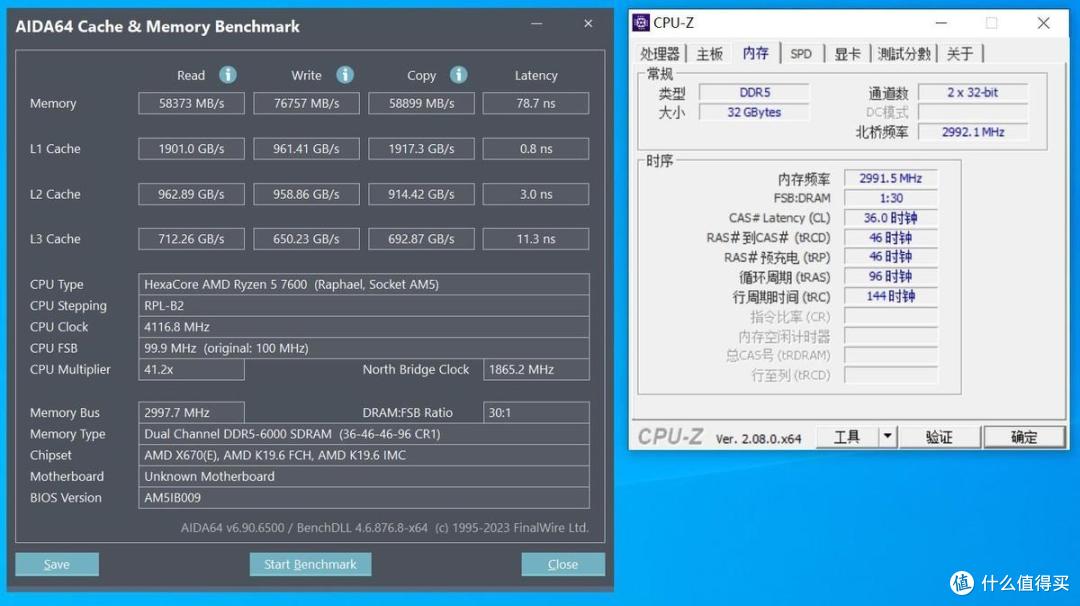Click L3 Cache latency 11.3 ns

point(536,239)
